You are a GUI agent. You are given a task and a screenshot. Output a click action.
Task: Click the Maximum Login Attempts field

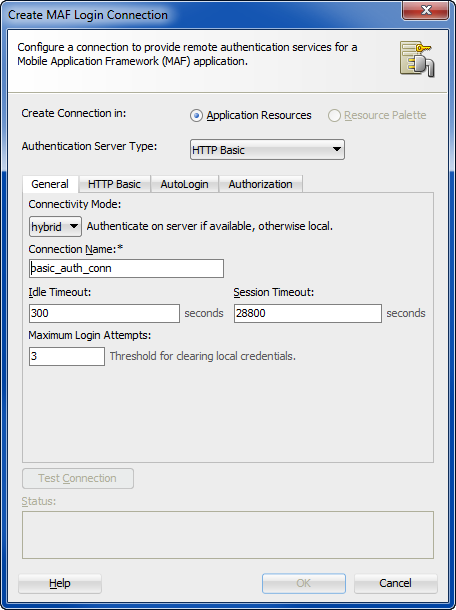67,356
